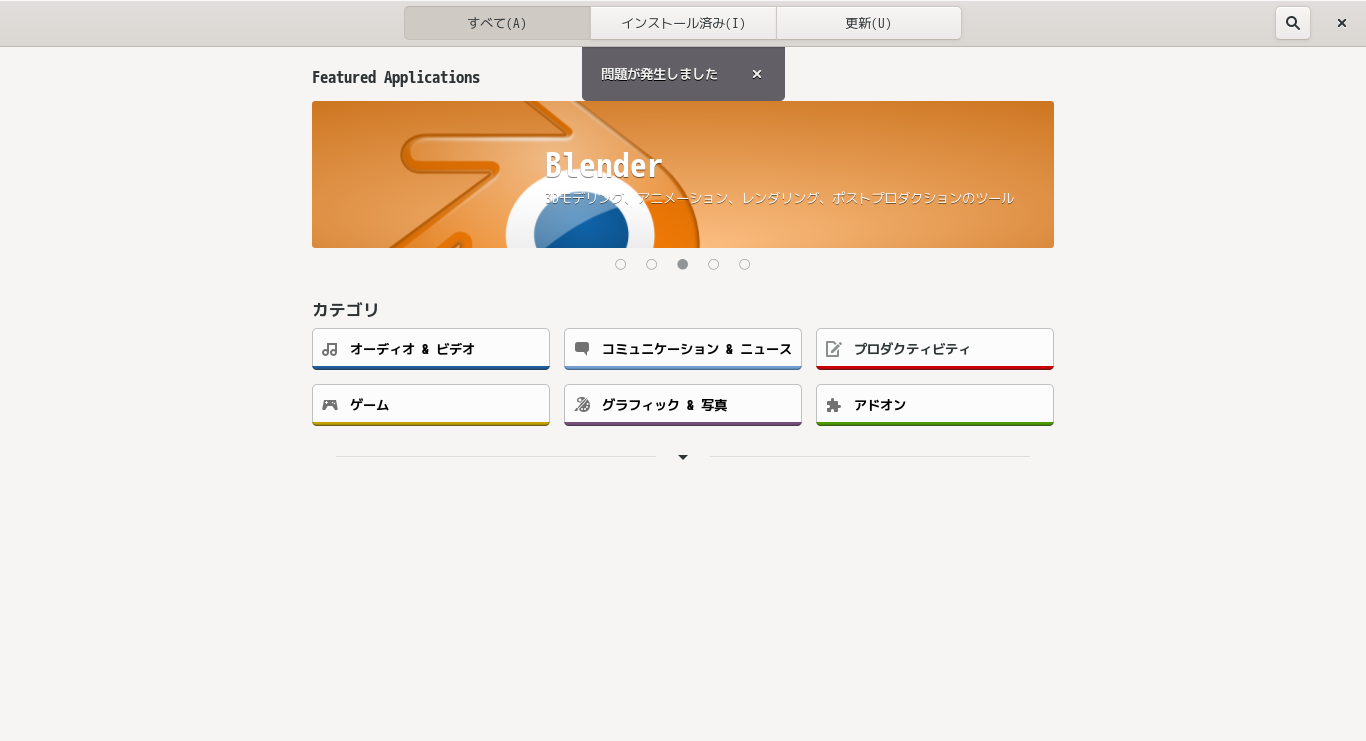This screenshot has width=1366, height=741.
Task: Browse the グラフィック & 写真 category
Action: click(x=683, y=405)
